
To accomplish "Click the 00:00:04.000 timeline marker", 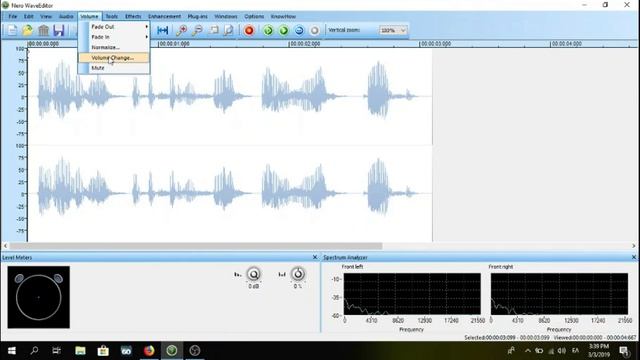I will point(566,44).
